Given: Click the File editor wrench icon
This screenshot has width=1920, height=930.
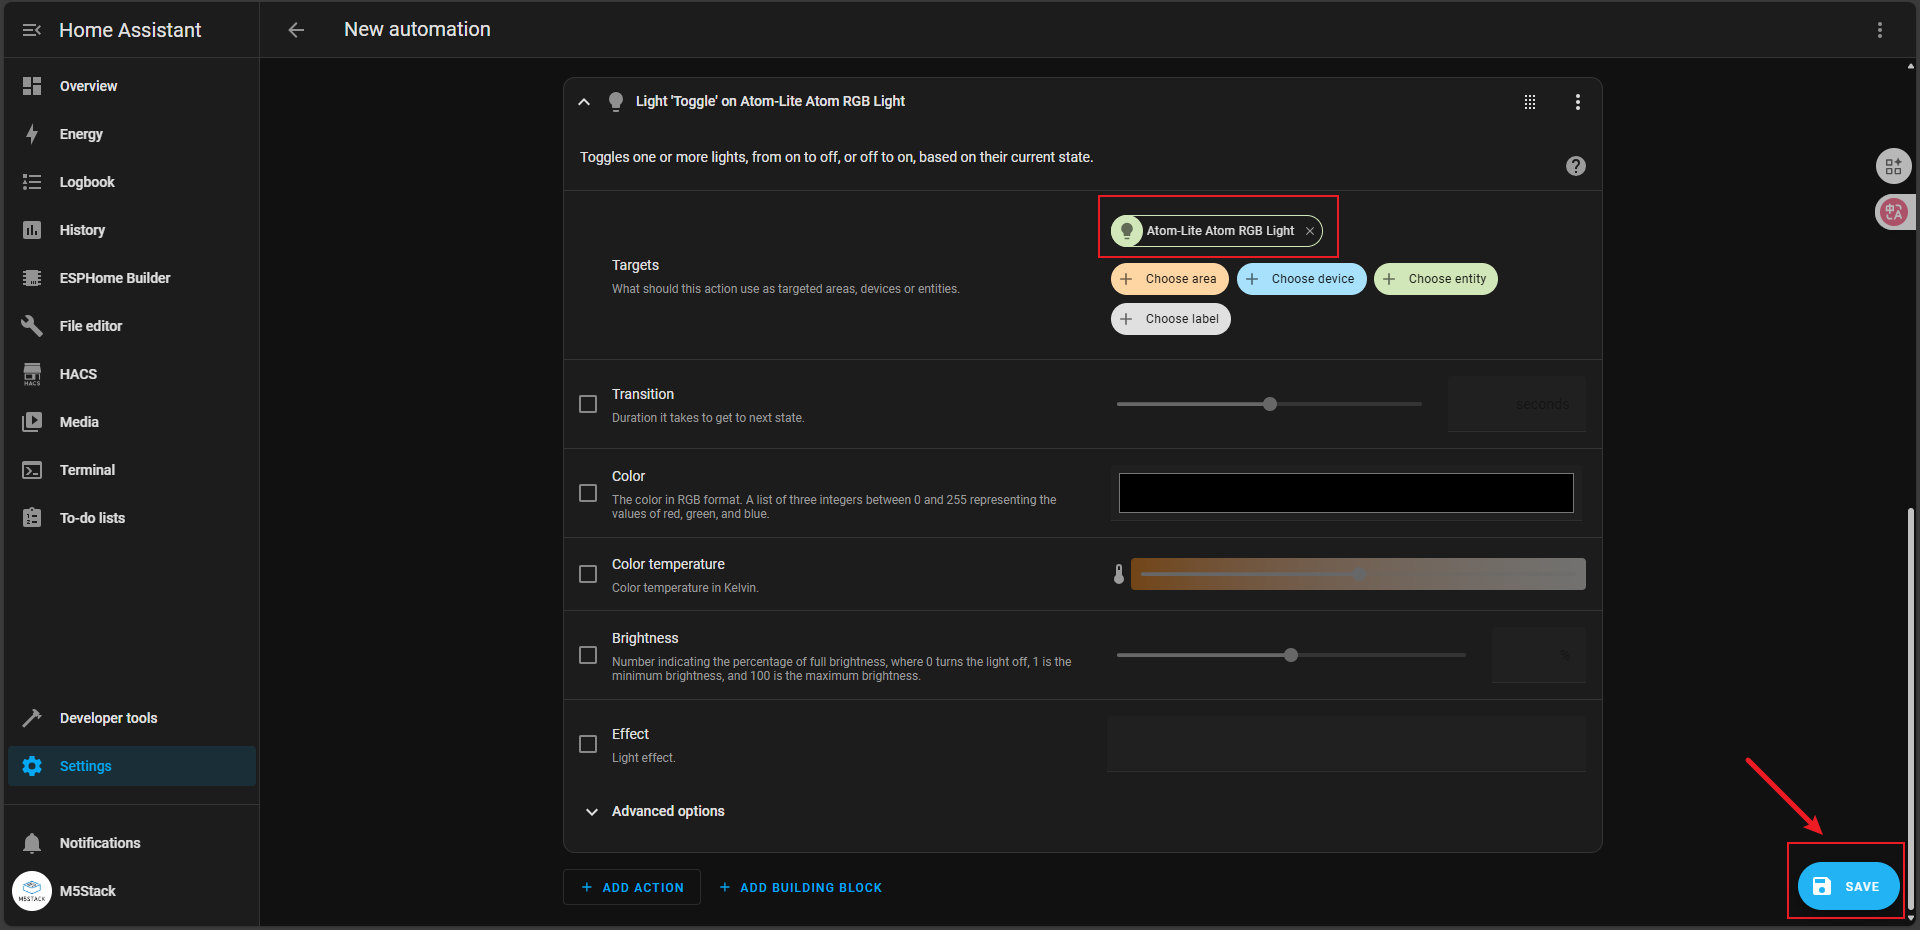Looking at the screenshot, I should pyautogui.click(x=32, y=326).
